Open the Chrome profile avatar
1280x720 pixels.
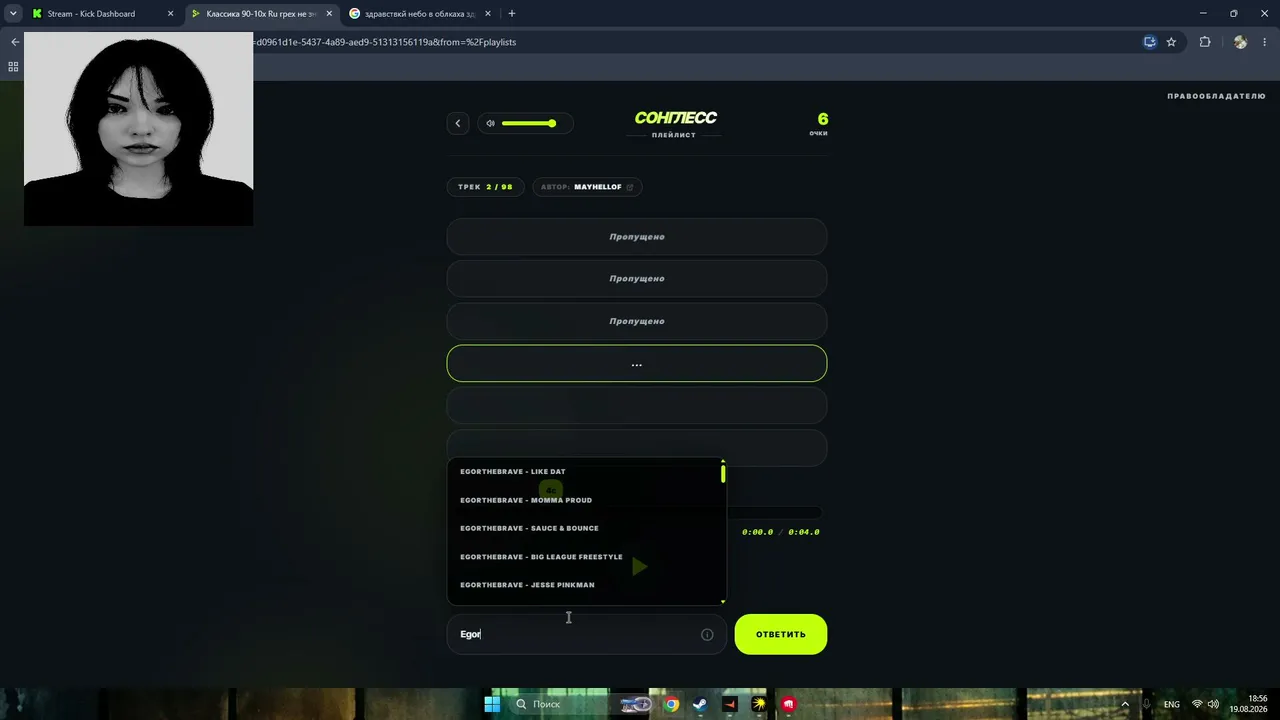click(1241, 42)
